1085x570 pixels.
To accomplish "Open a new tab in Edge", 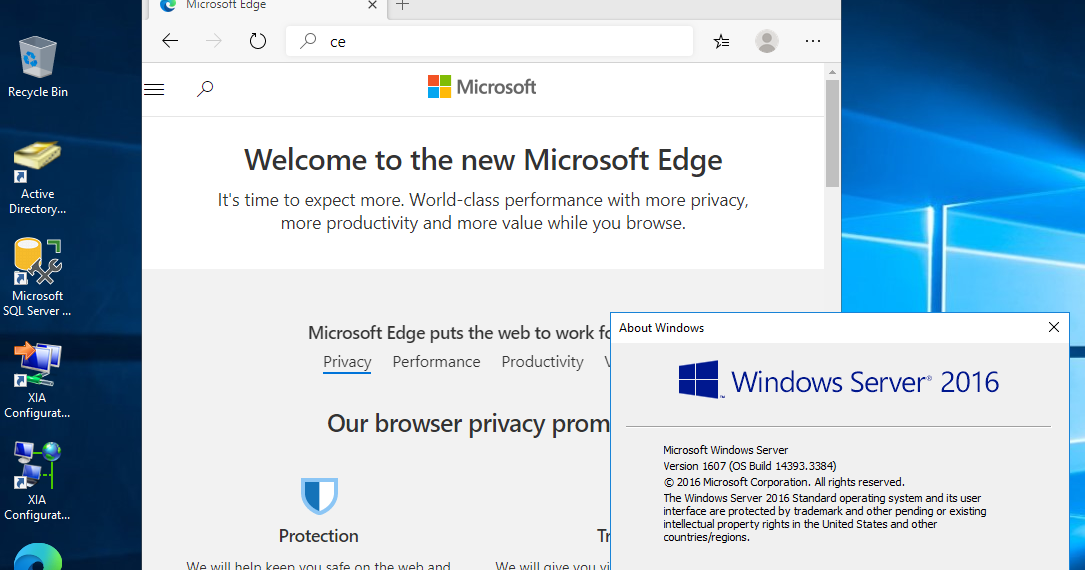I will (403, 6).
